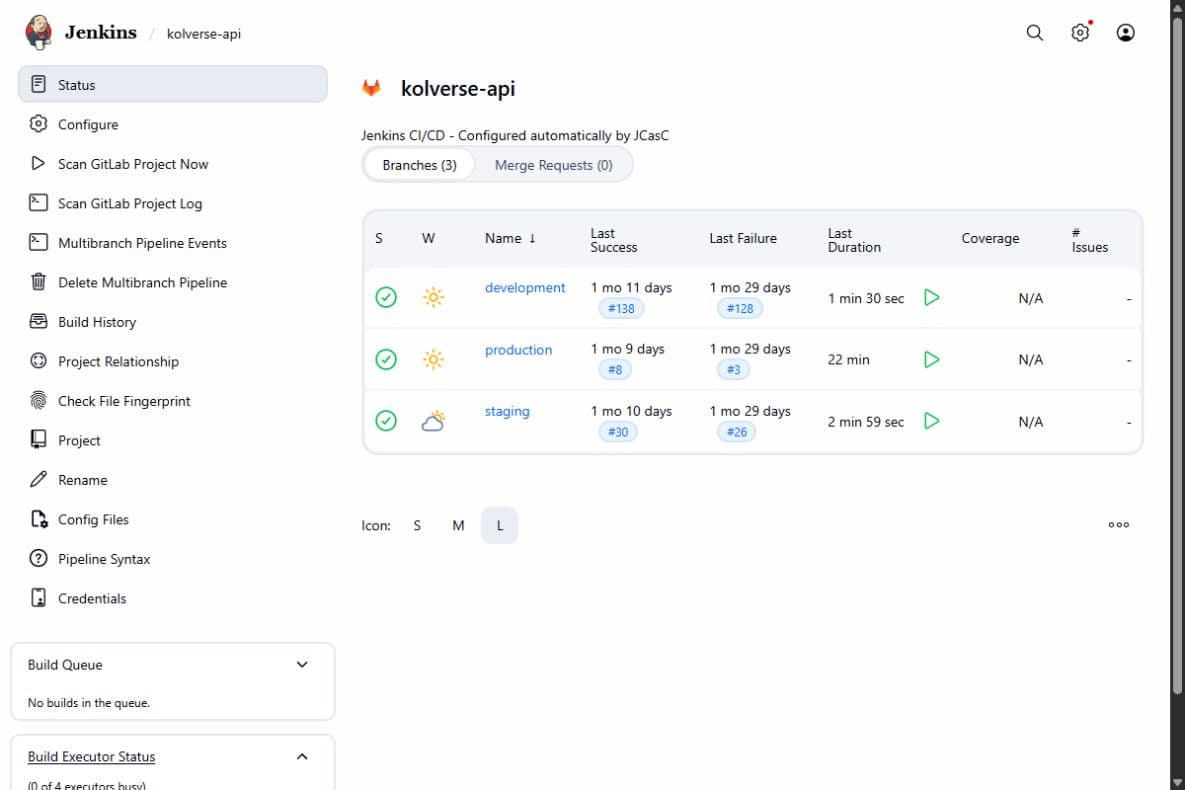Click the partly cloudy weather icon for staging
The height and width of the screenshot is (790, 1185).
[x=433, y=420]
